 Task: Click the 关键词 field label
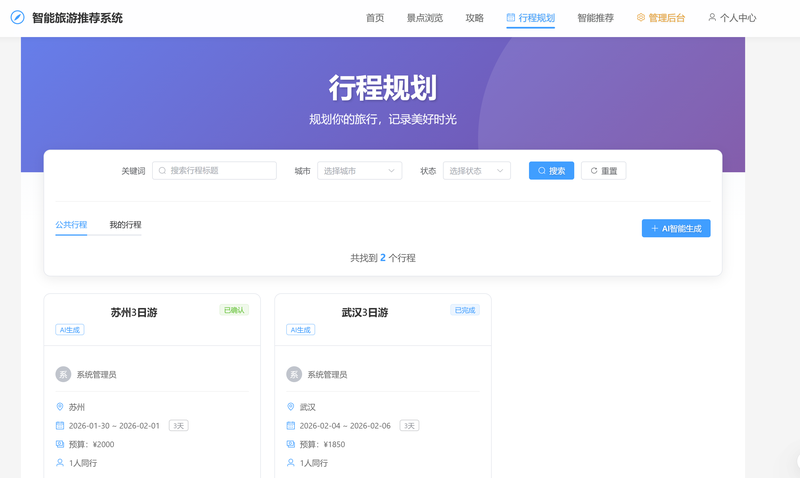pos(133,171)
